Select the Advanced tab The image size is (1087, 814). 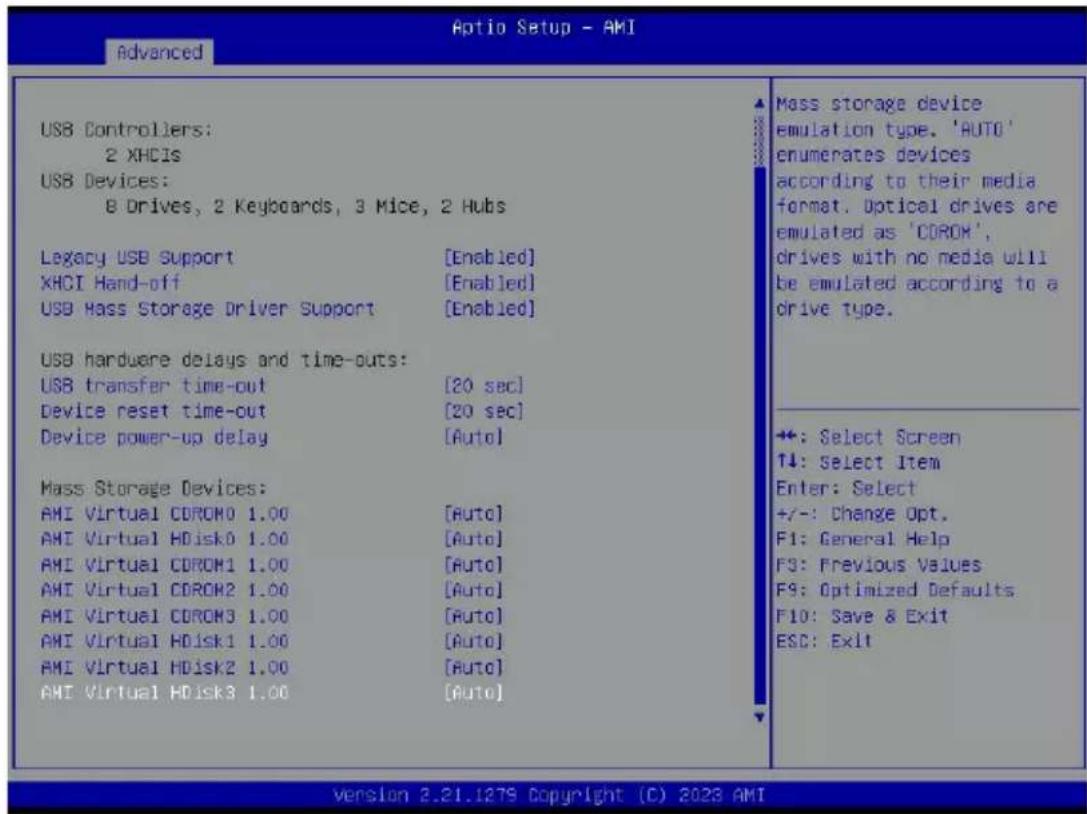tap(159, 53)
